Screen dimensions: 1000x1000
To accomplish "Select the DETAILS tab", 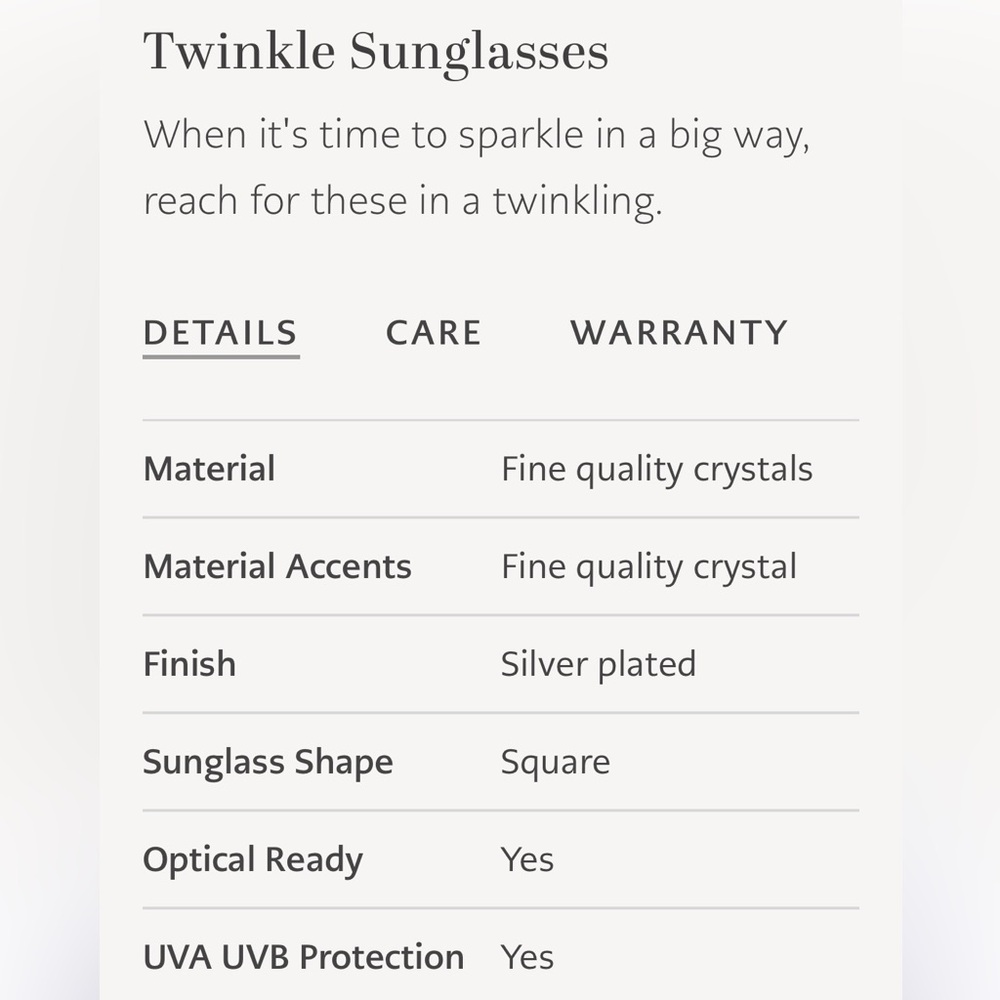I will pyautogui.click(x=220, y=332).
